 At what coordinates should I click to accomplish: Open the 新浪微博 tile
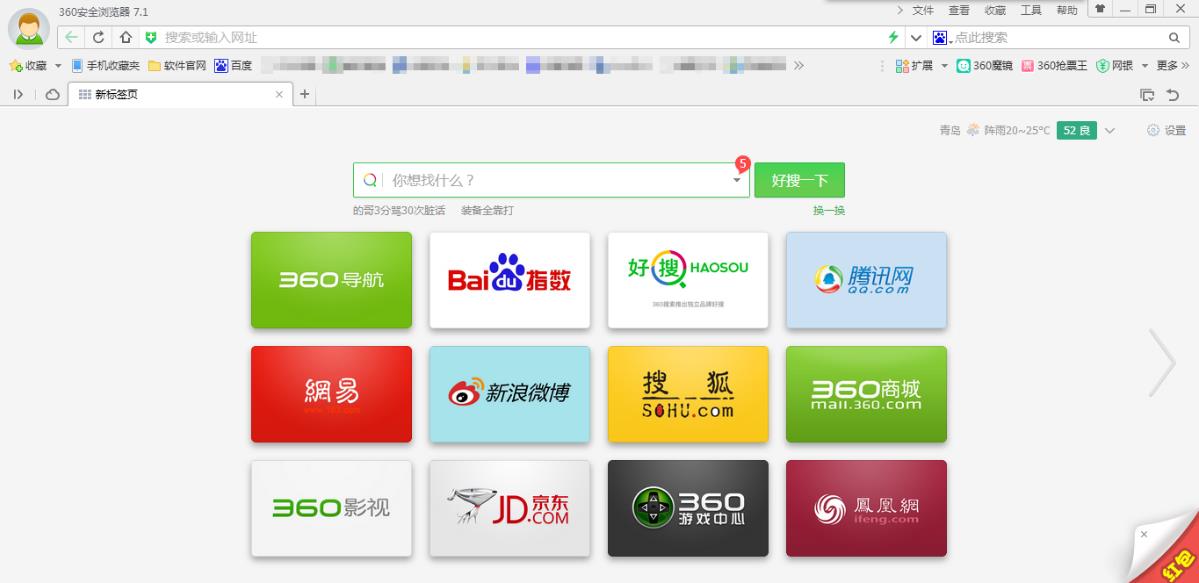point(509,394)
